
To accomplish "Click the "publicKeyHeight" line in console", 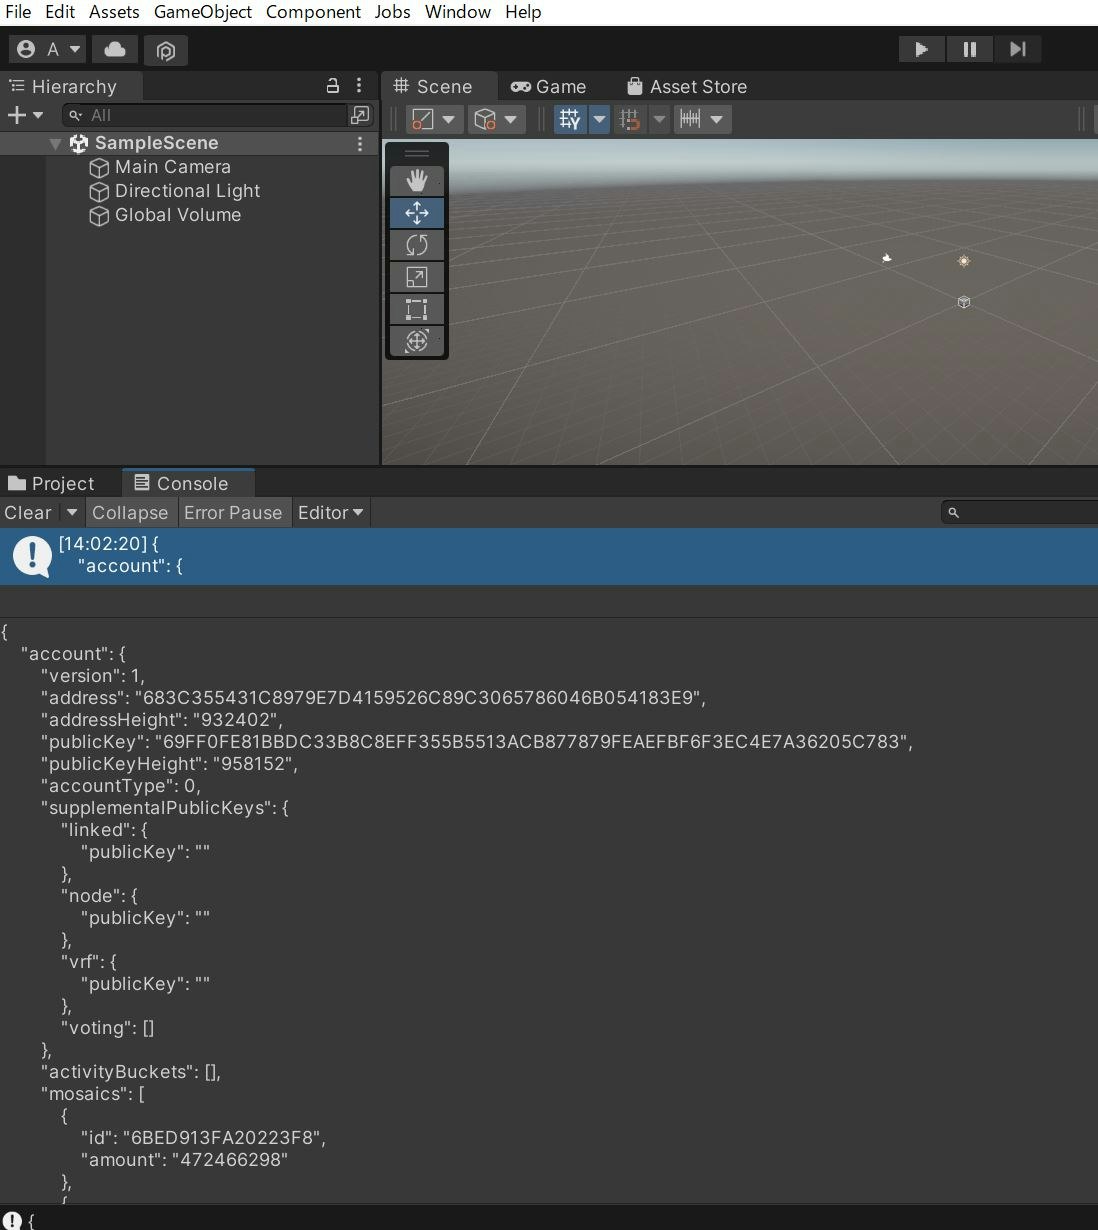I will [x=169, y=764].
